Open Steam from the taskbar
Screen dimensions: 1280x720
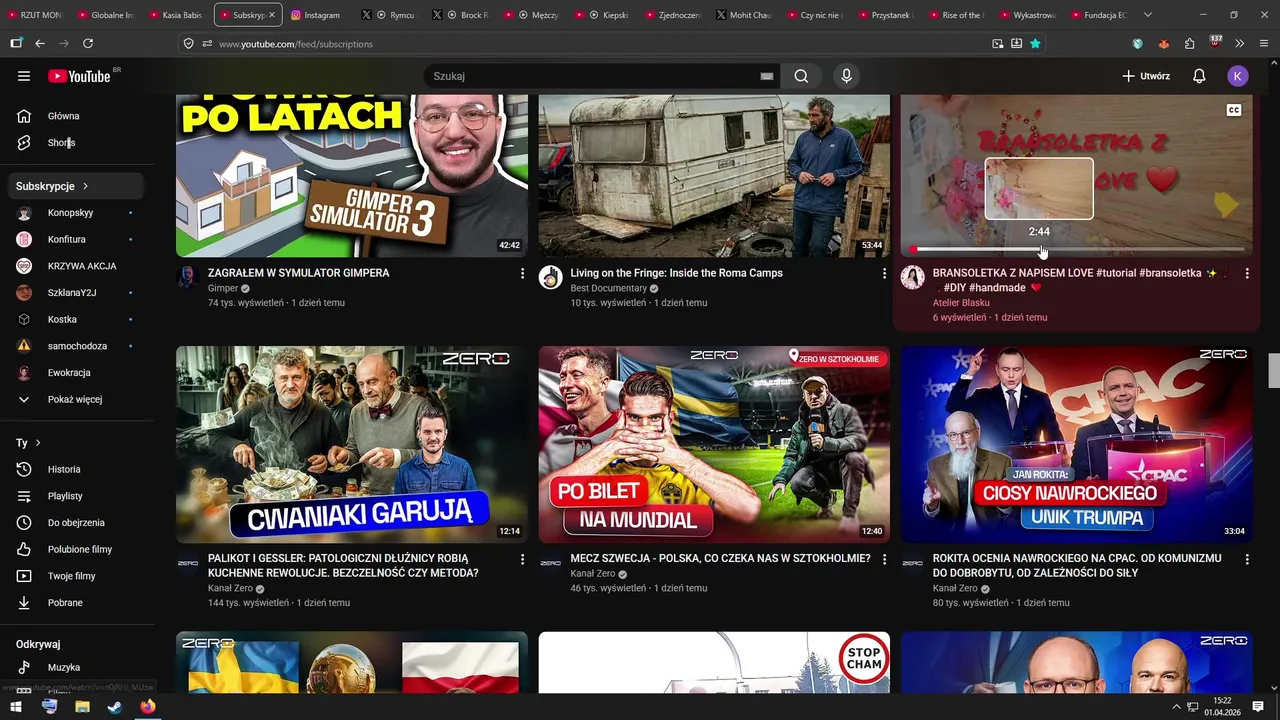click(115, 707)
